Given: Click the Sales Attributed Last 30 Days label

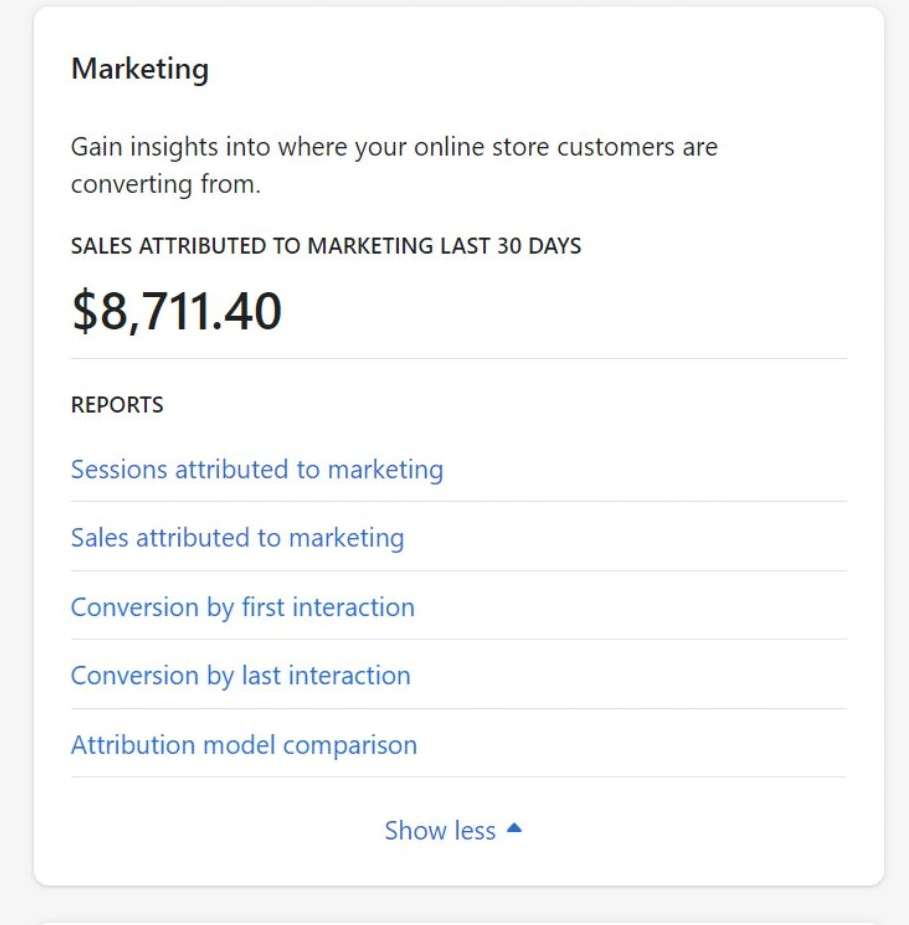Looking at the screenshot, I should (326, 245).
